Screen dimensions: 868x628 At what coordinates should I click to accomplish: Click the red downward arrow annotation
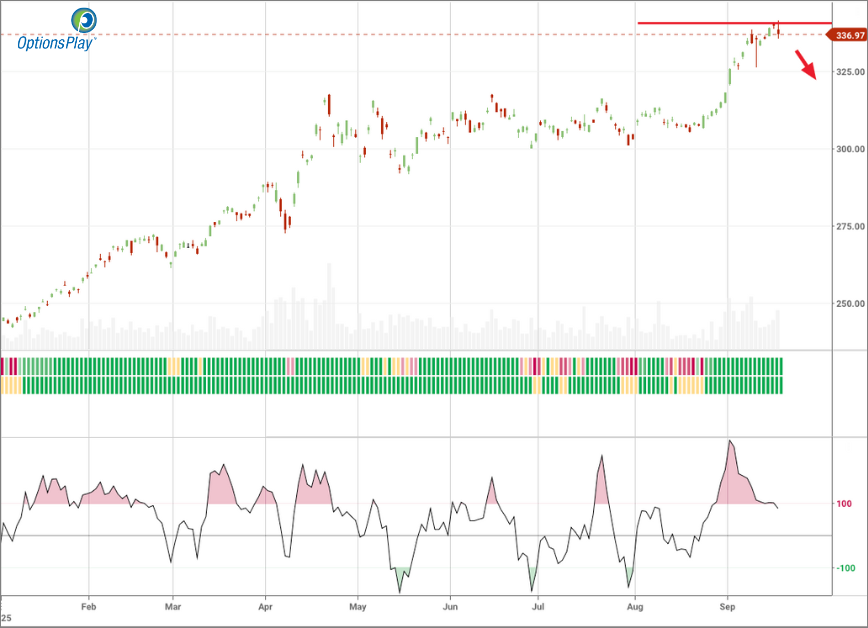tap(807, 66)
